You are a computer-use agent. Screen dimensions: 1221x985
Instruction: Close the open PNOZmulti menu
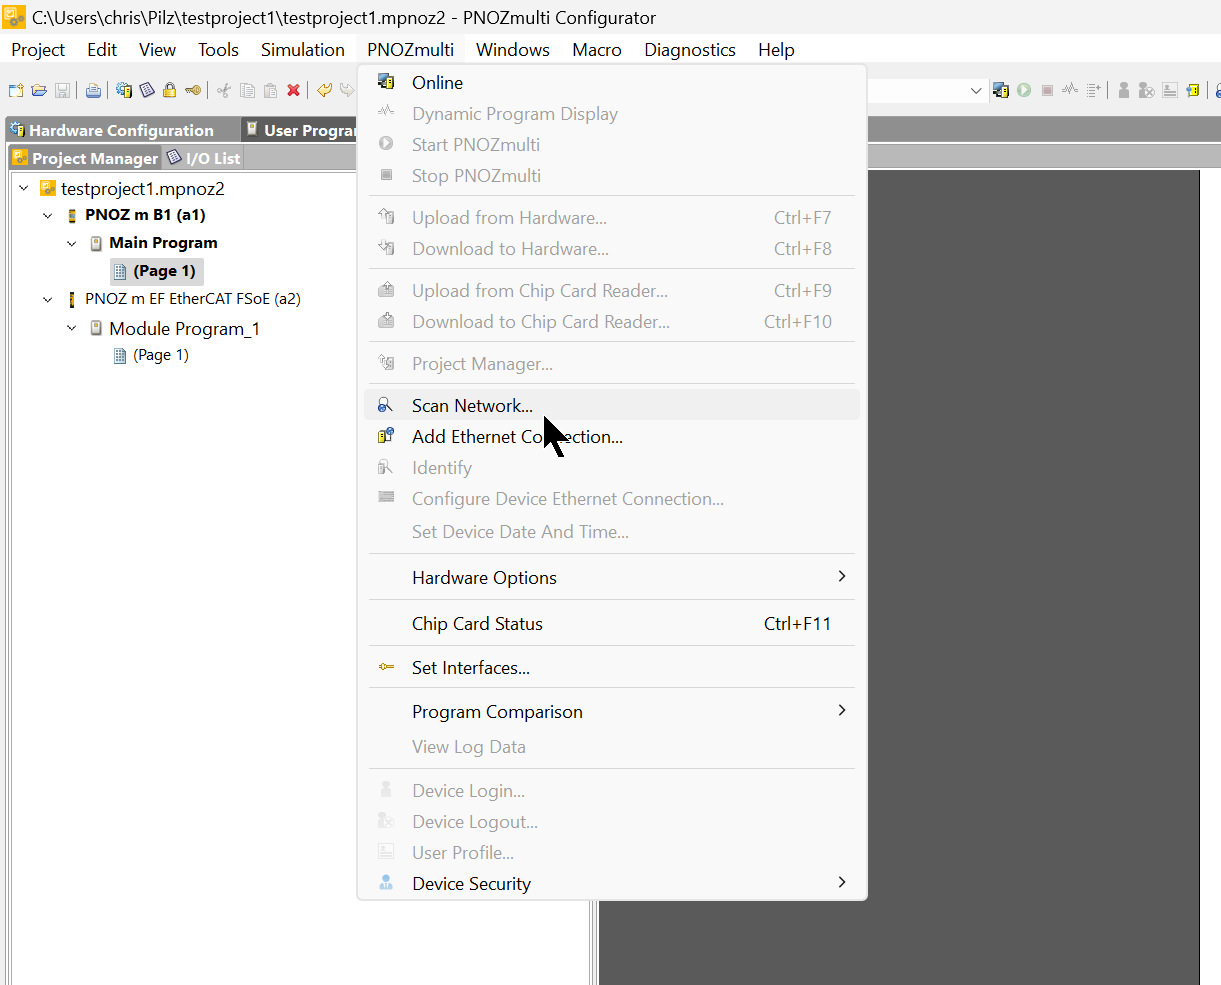[411, 50]
